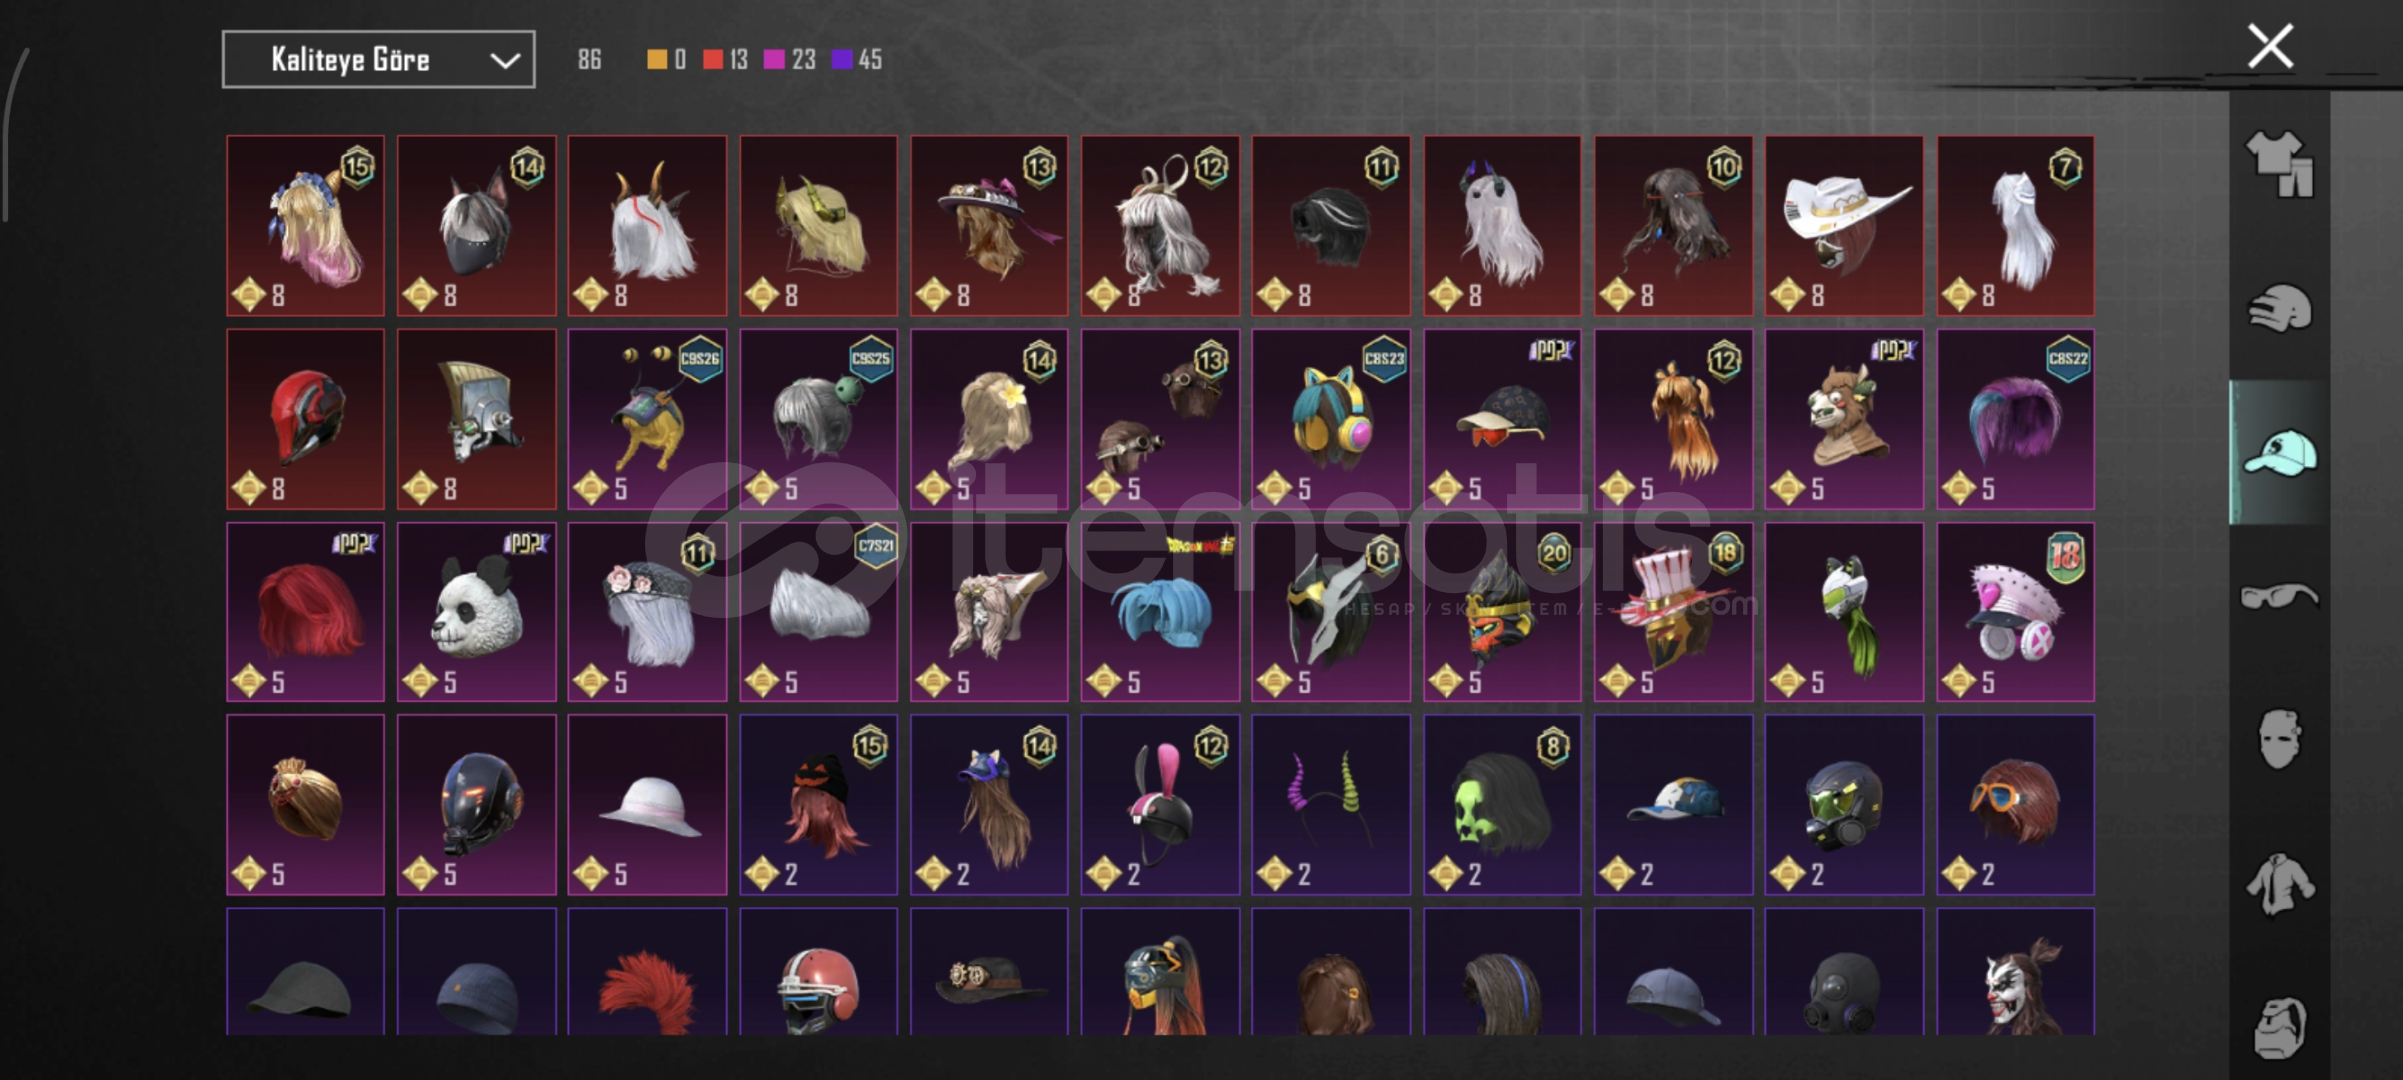Select the panda head mask item
This screenshot has height=1080, width=2403.
point(476,612)
